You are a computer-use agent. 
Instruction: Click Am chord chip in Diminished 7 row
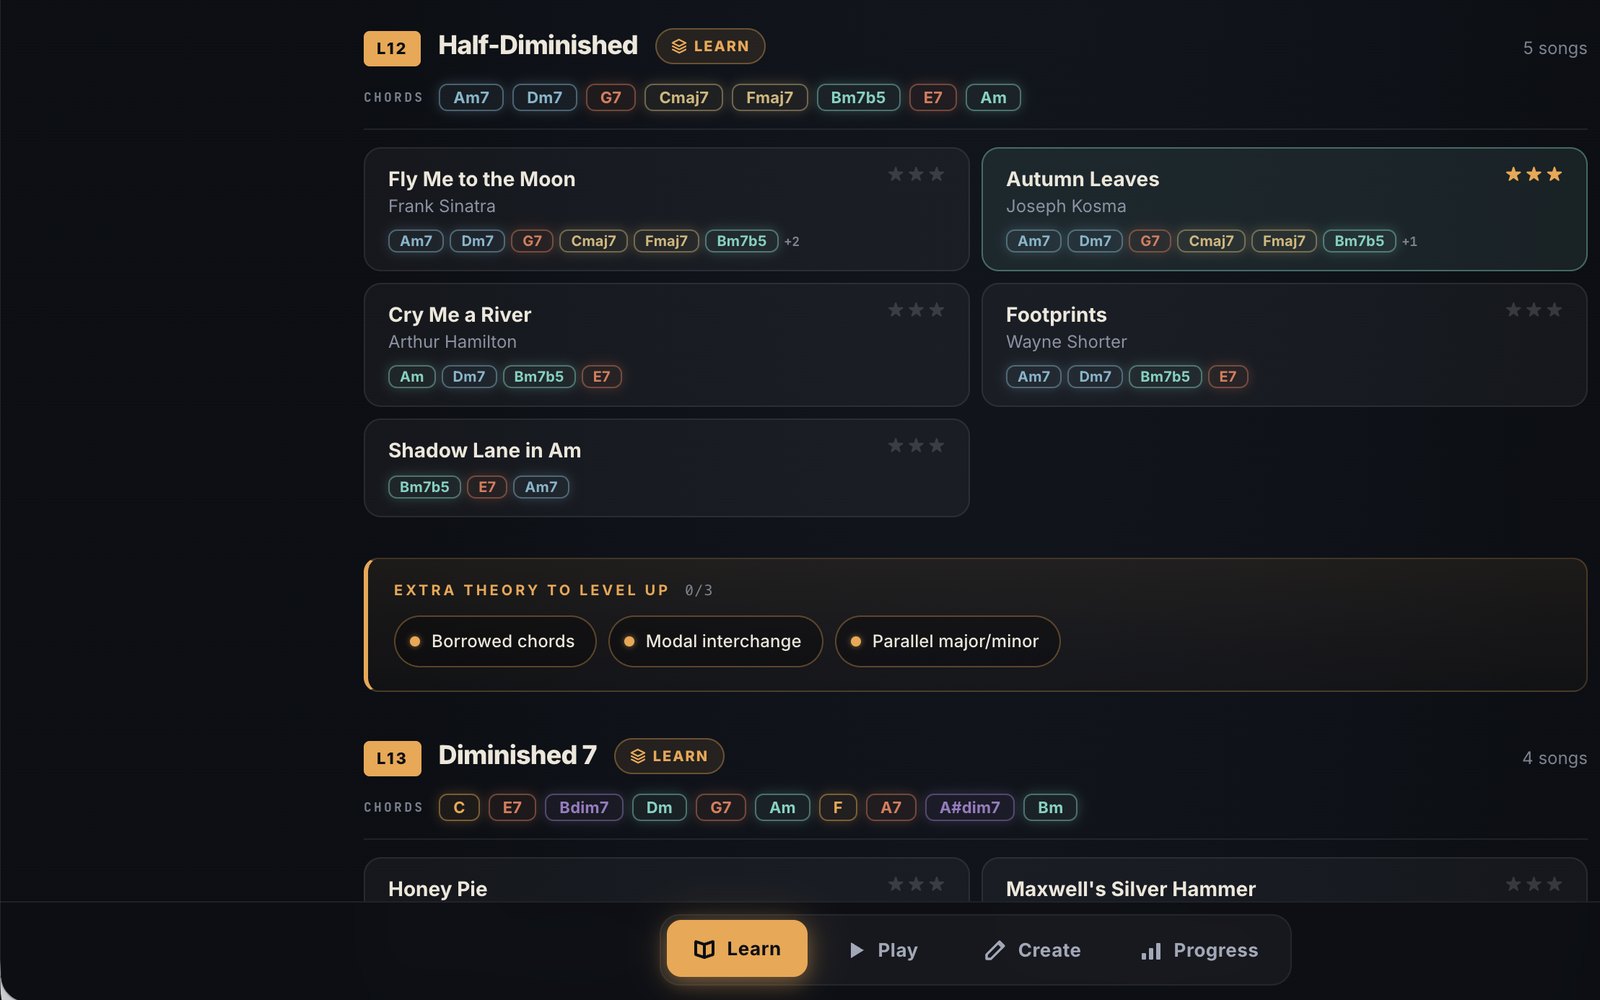point(782,807)
